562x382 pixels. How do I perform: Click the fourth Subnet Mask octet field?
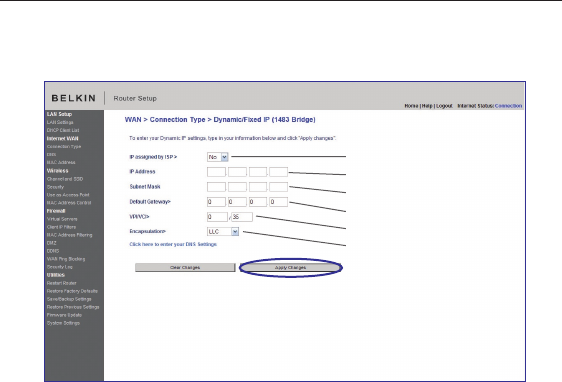pos(278,187)
